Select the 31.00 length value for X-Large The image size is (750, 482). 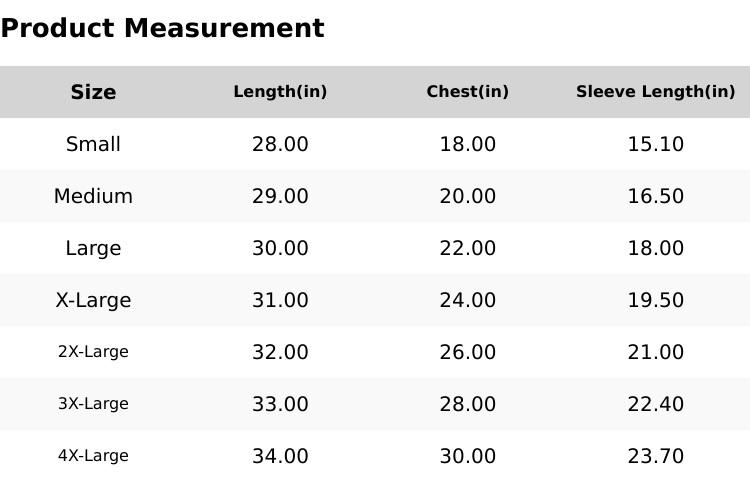point(280,300)
